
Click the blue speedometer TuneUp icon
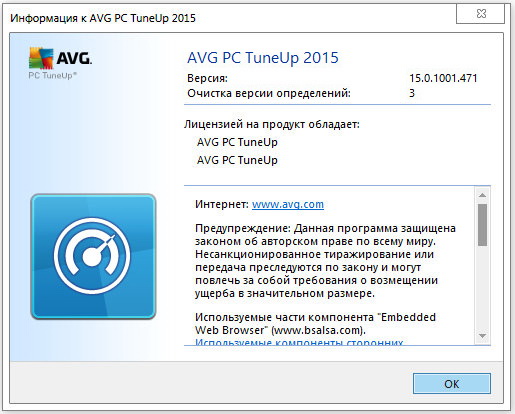[93, 256]
